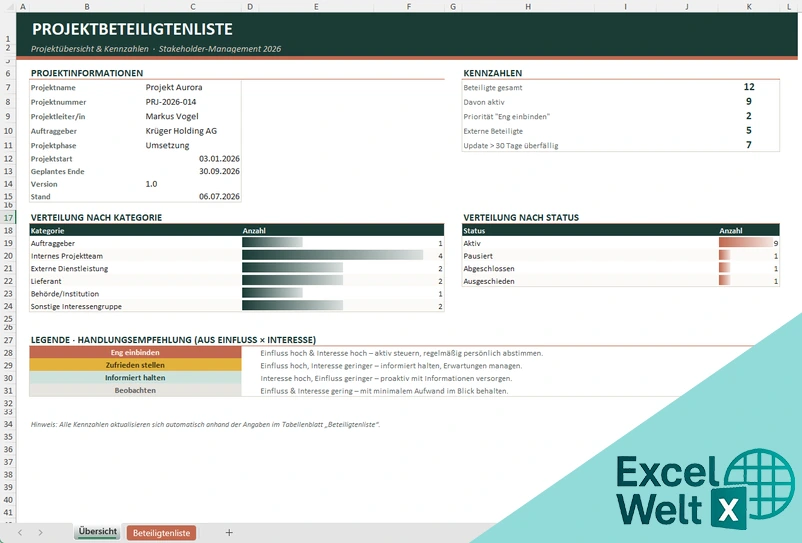Select the project number 'PRJ-2026-014'
Viewport: 802px width, 543px height.
pos(171,102)
